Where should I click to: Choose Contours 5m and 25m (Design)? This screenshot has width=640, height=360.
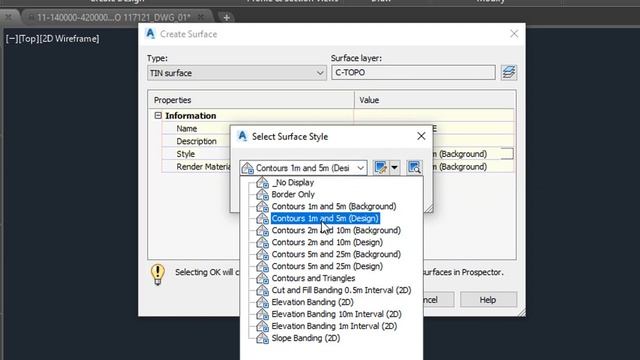[x=327, y=266]
